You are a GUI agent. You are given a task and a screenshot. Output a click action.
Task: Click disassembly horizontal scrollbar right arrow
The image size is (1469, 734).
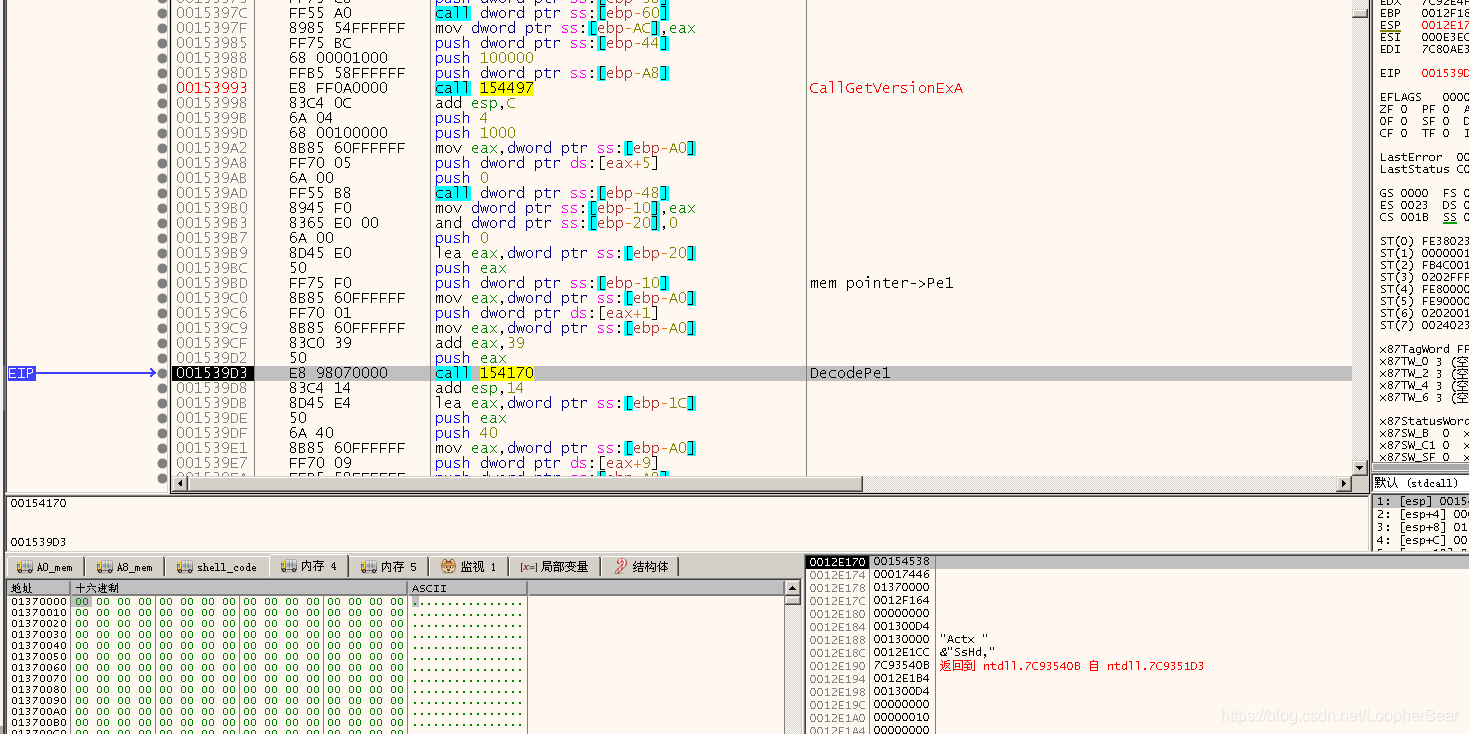tap(1345, 484)
